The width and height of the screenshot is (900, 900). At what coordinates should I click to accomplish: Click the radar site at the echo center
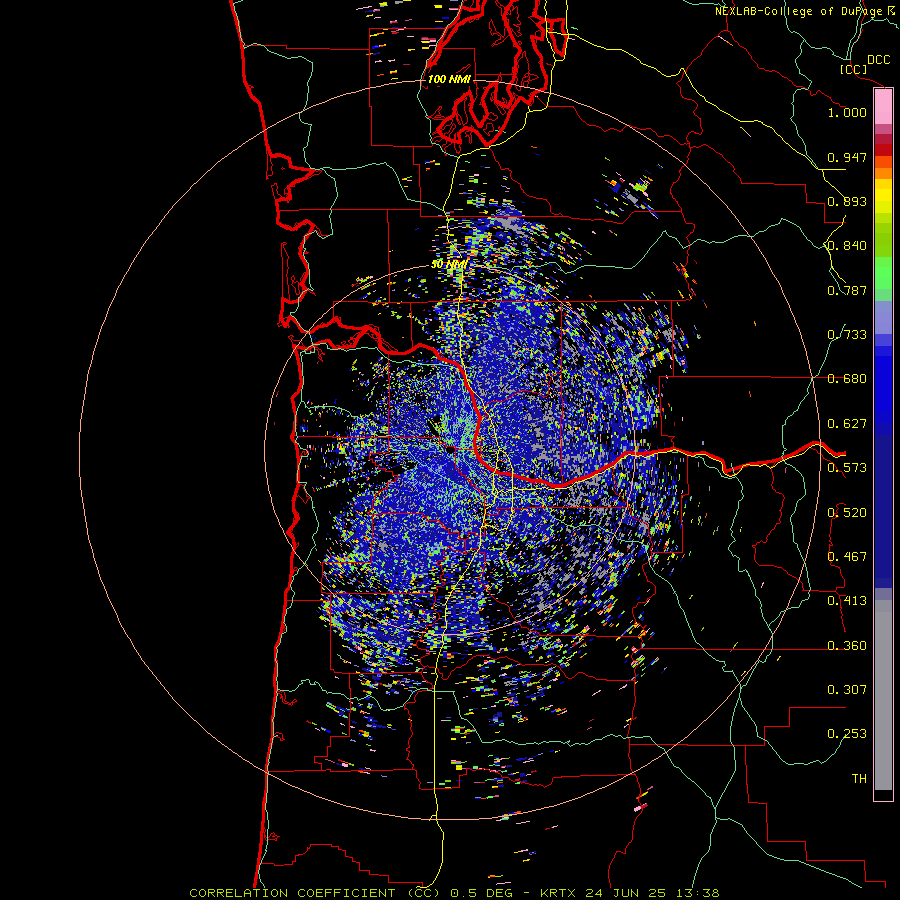[451, 449]
